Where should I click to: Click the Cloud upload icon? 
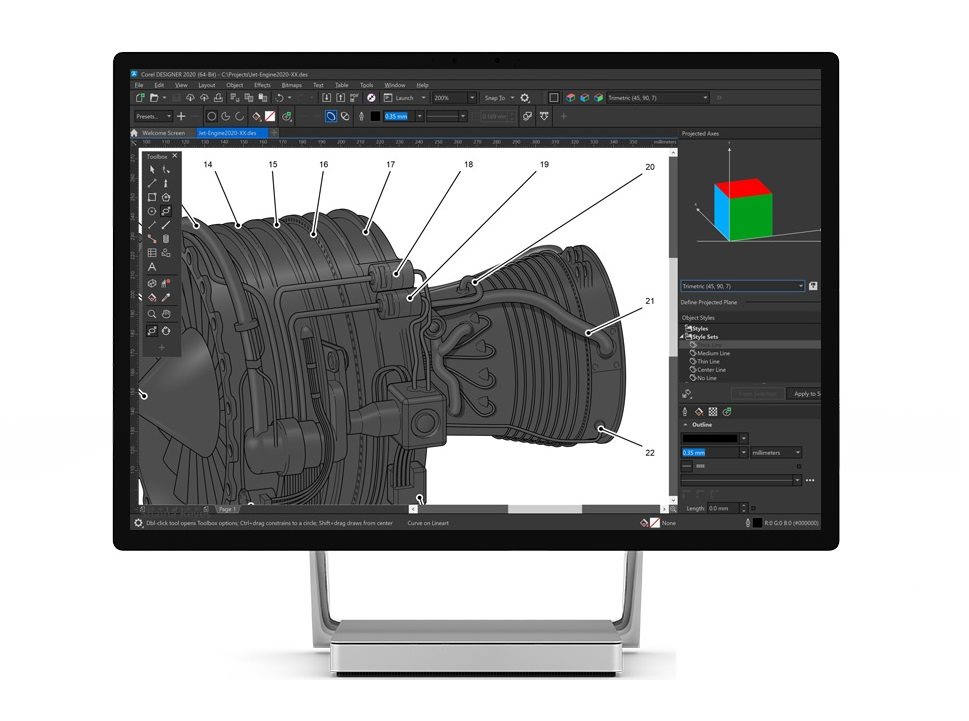[x=204, y=98]
